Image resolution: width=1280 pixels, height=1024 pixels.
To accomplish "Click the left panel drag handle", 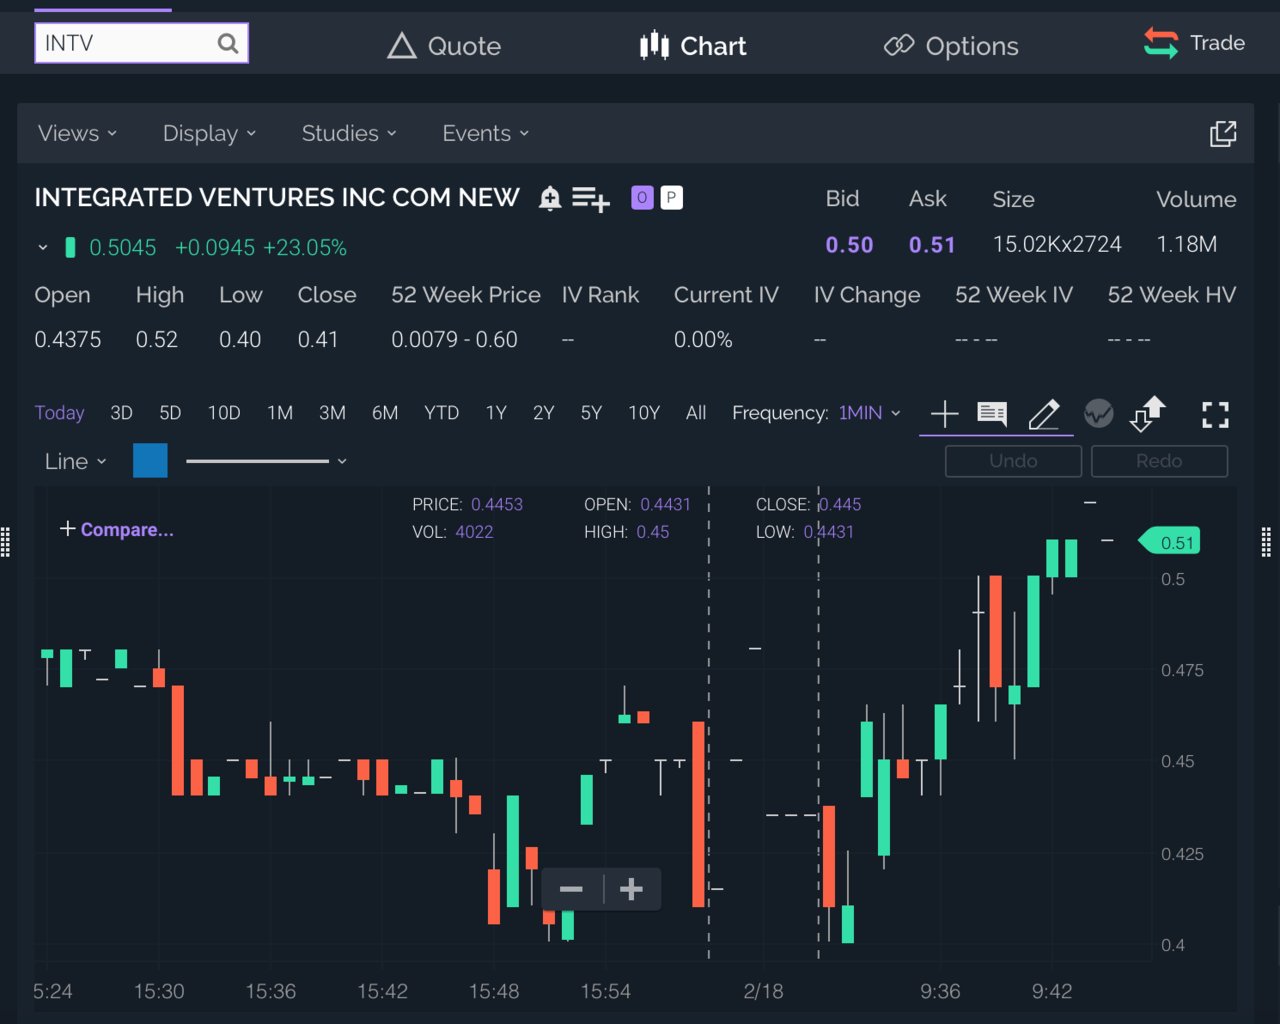I will (x=5, y=542).
